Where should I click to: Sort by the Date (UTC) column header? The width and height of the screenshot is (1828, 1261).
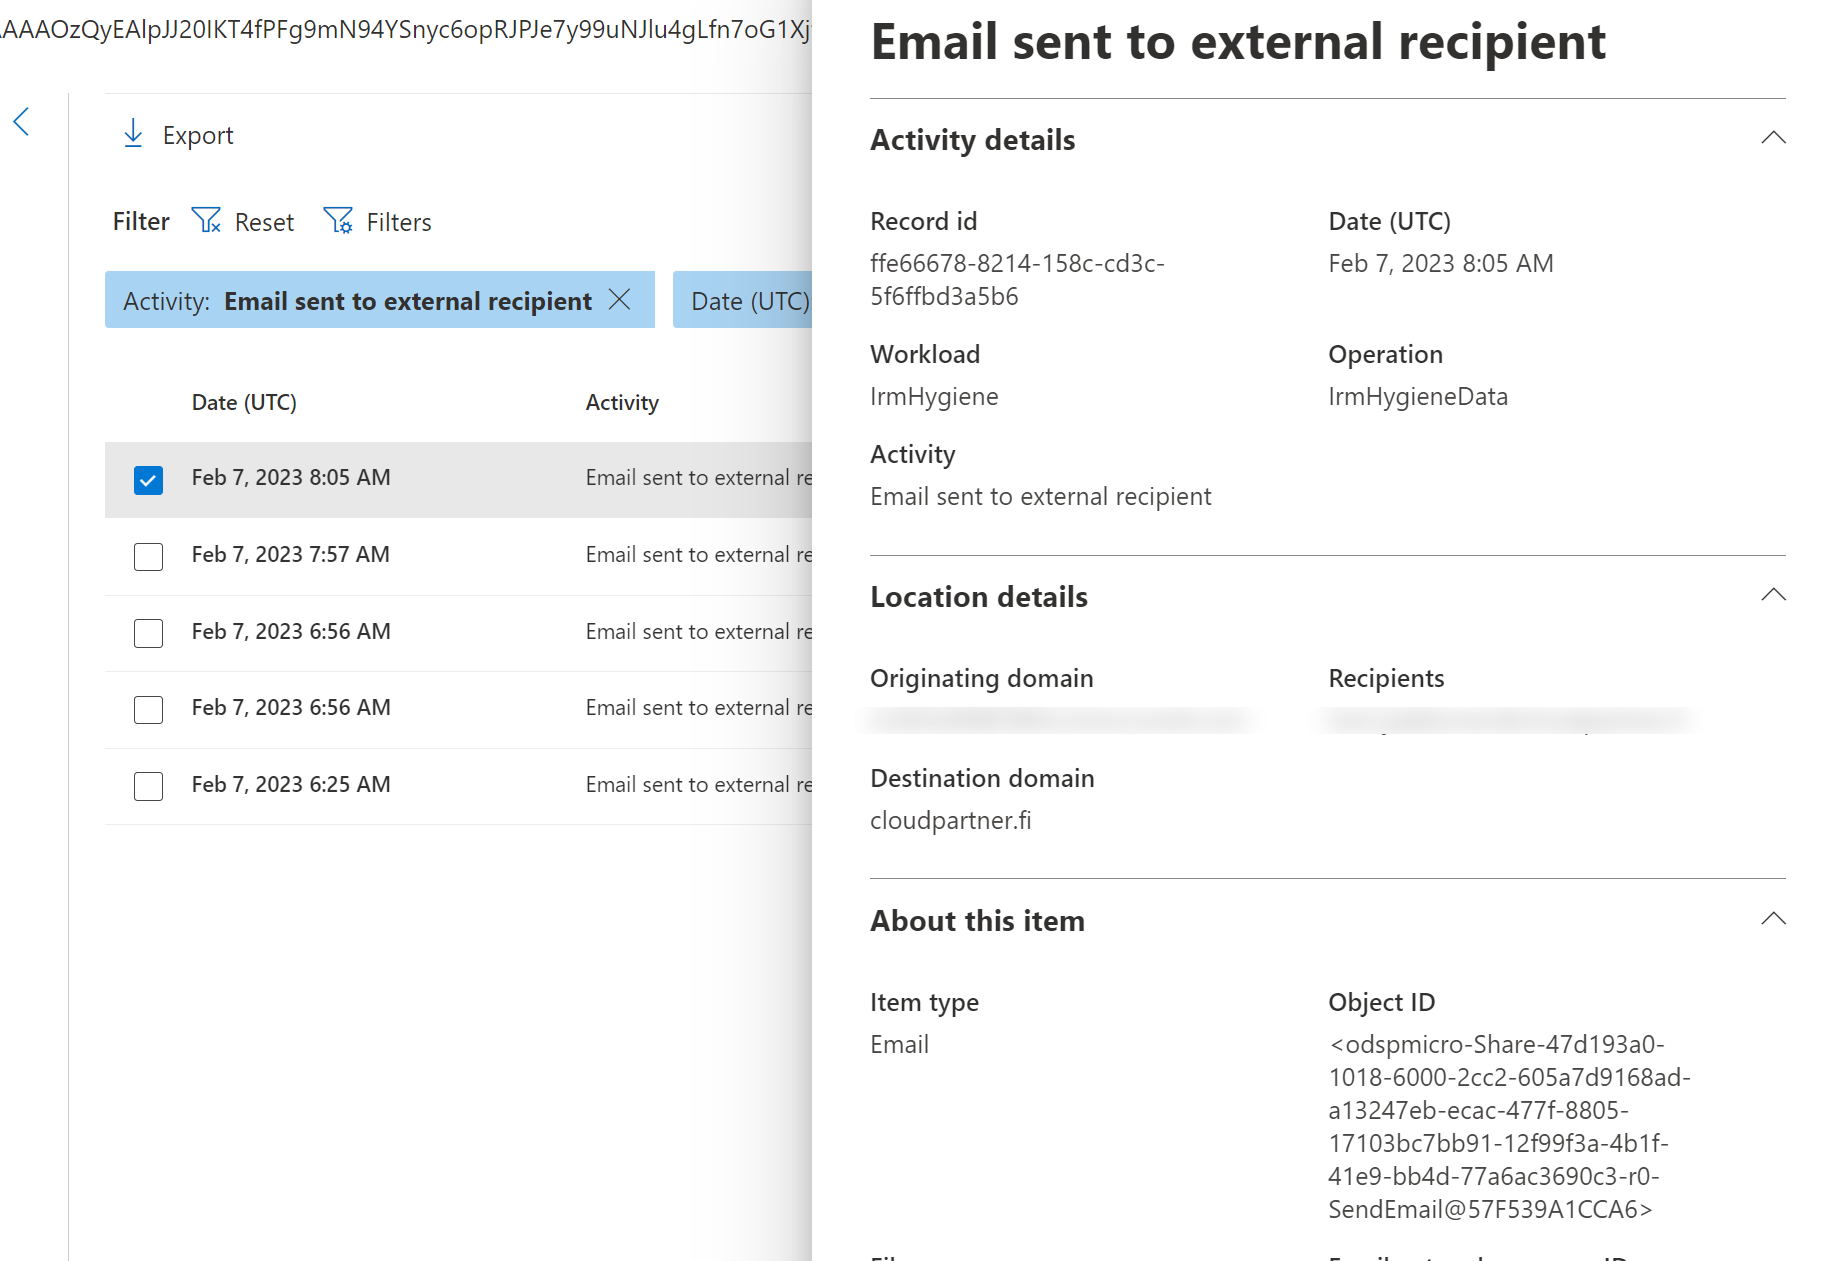pos(244,402)
